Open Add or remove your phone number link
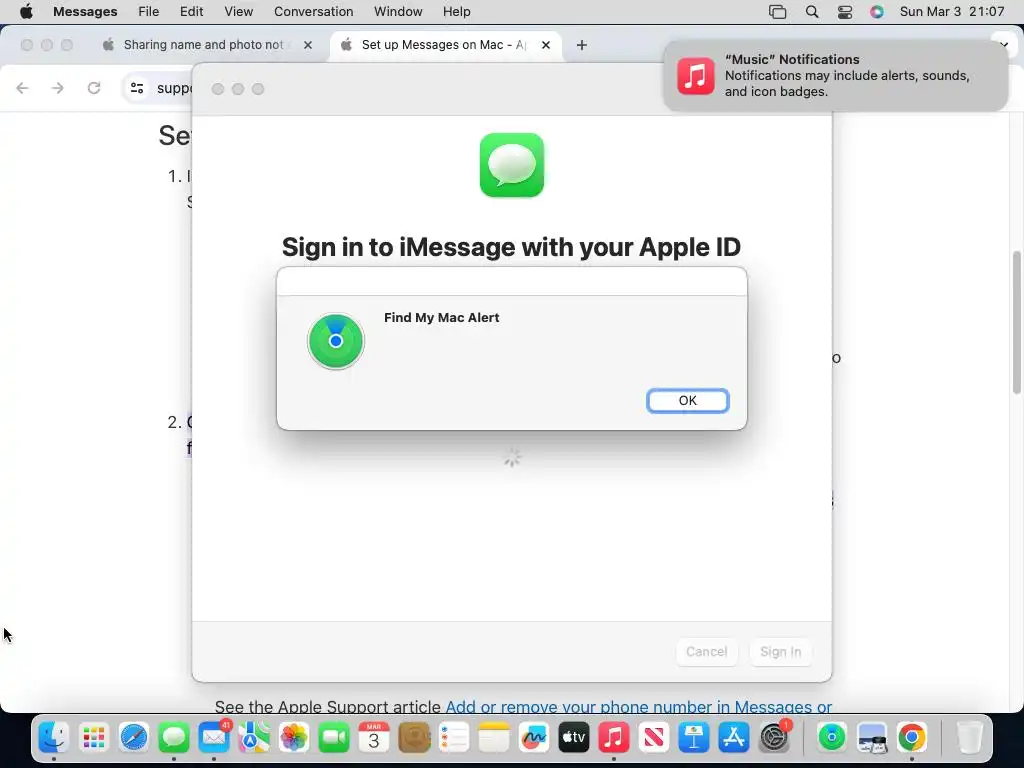The width and height of the screenshot is (1024, 768). (638, 707)
